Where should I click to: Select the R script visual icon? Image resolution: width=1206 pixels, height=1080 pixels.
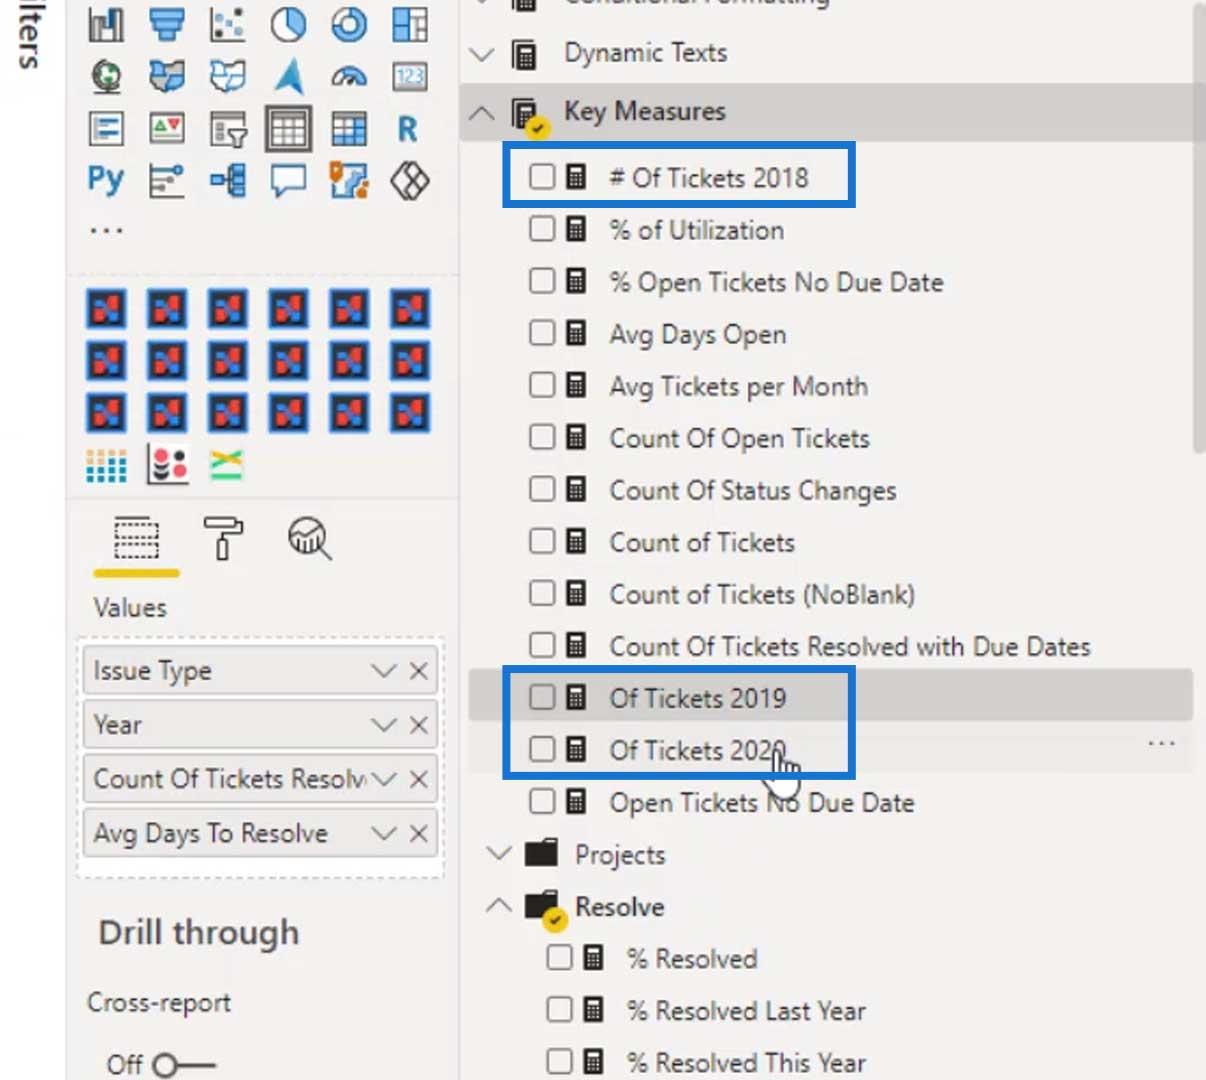[408, 129]
